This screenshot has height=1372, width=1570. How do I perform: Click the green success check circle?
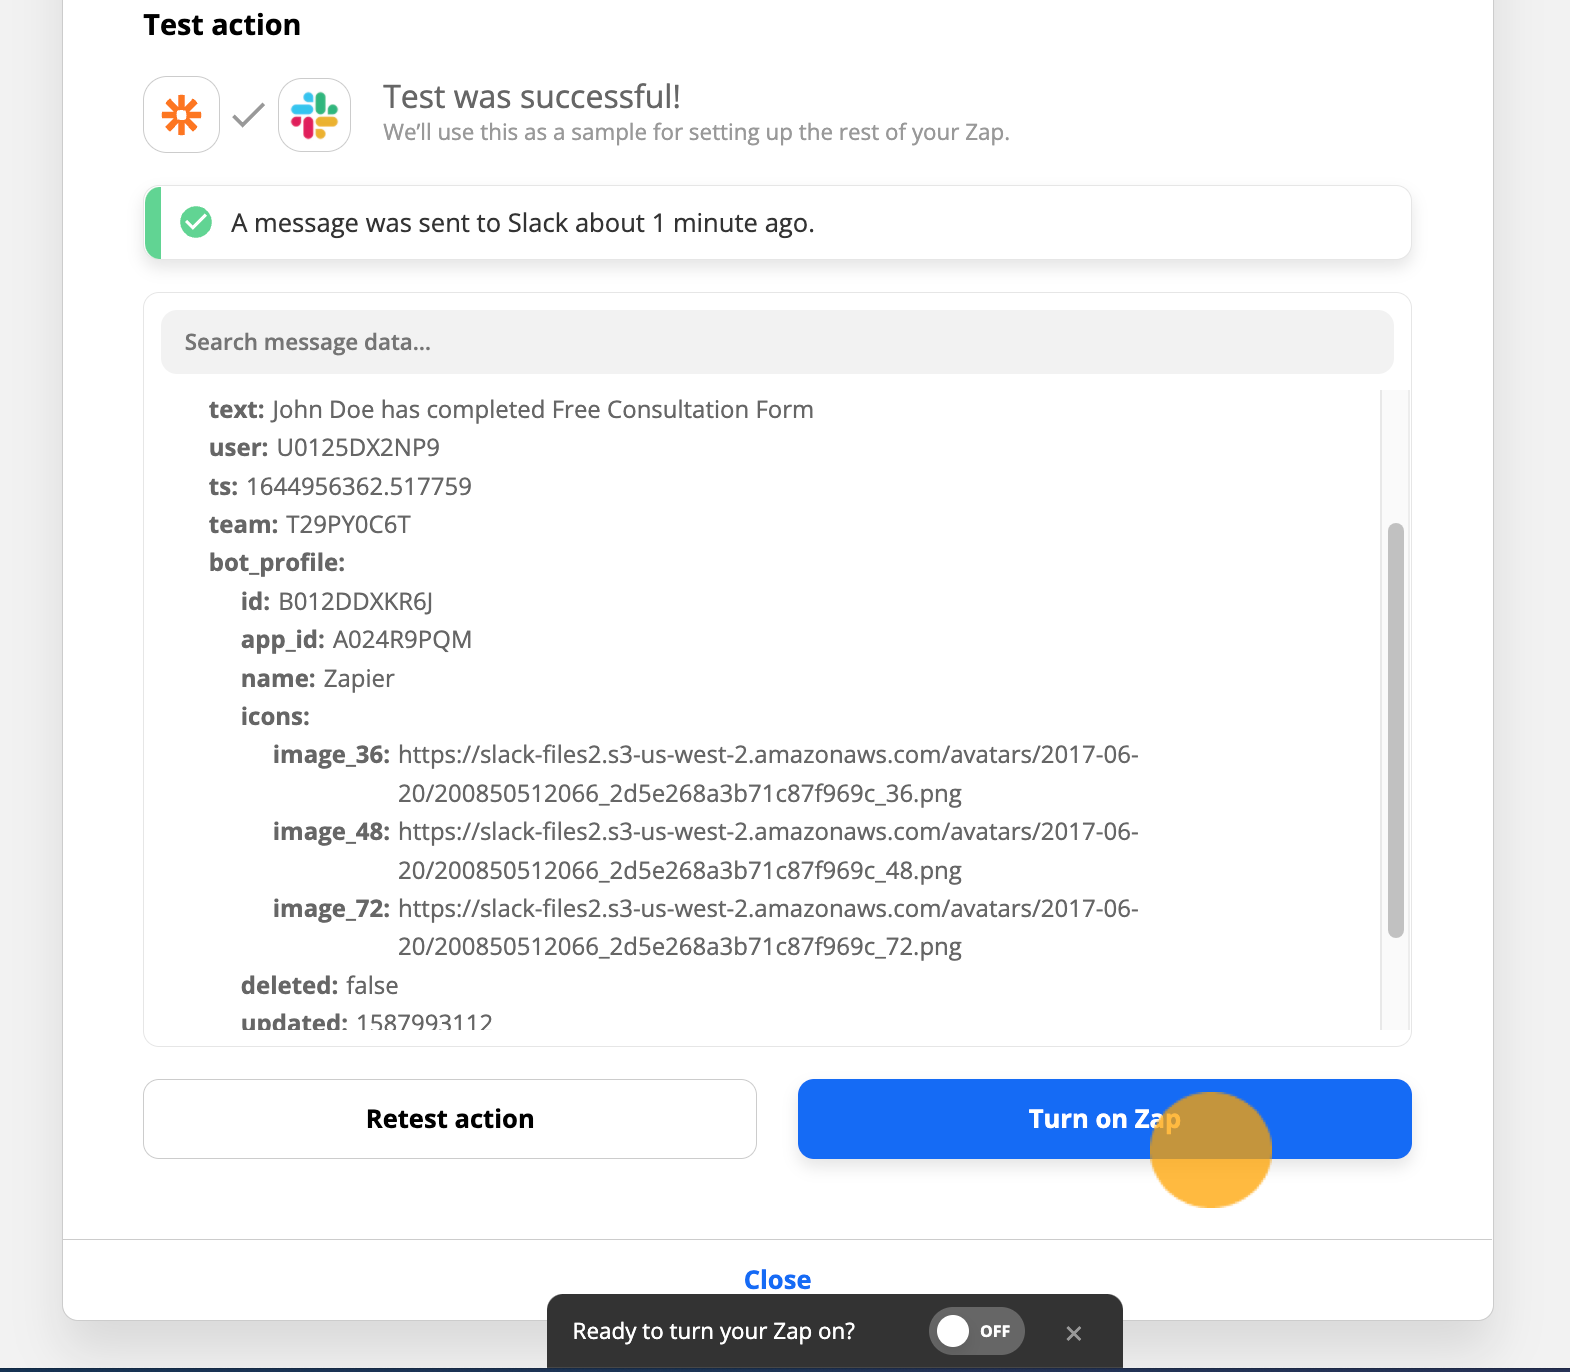tap(196, 222)
